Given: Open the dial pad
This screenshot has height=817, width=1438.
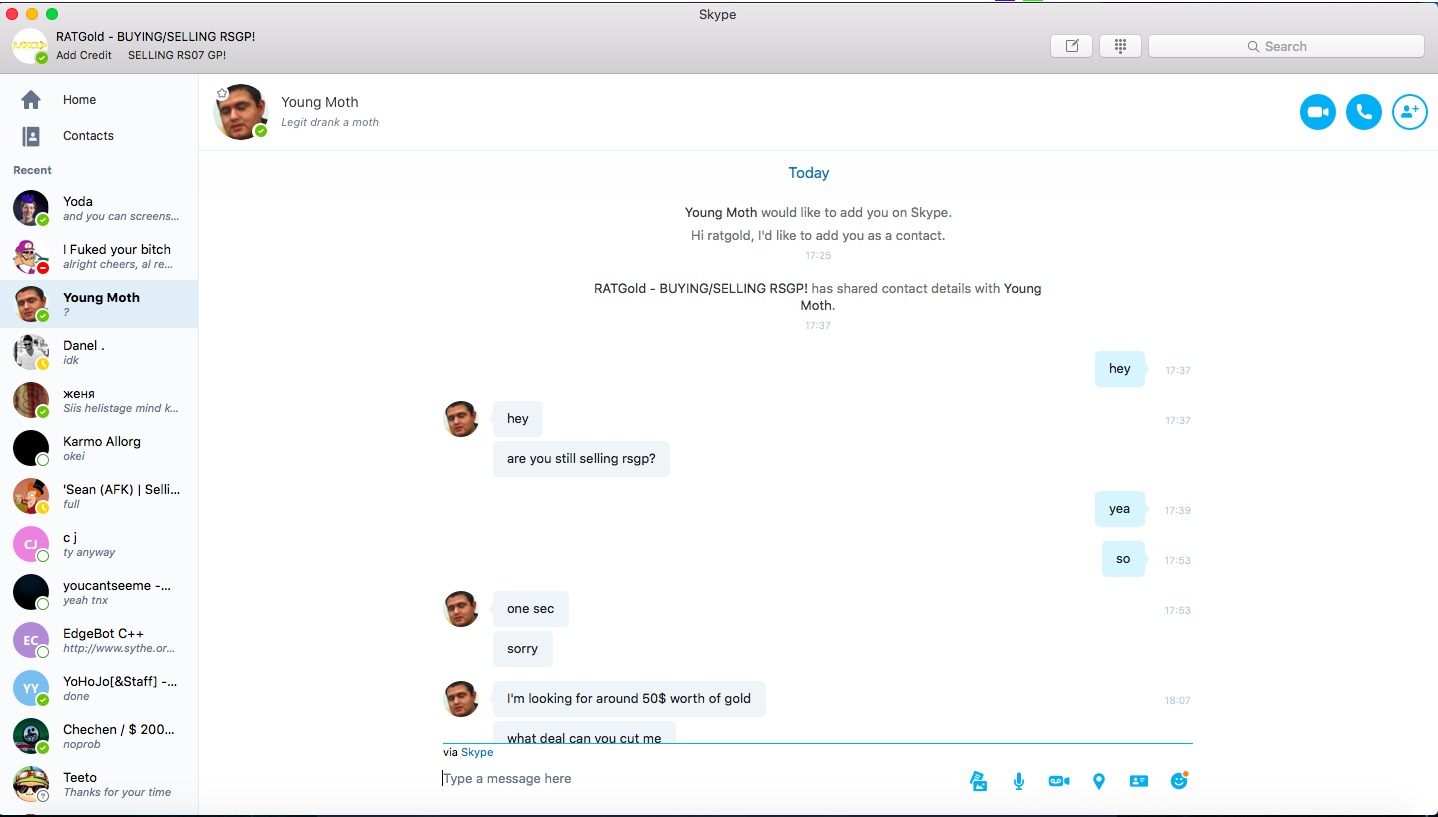Looking at the screenshot, I should point(1120,46).
